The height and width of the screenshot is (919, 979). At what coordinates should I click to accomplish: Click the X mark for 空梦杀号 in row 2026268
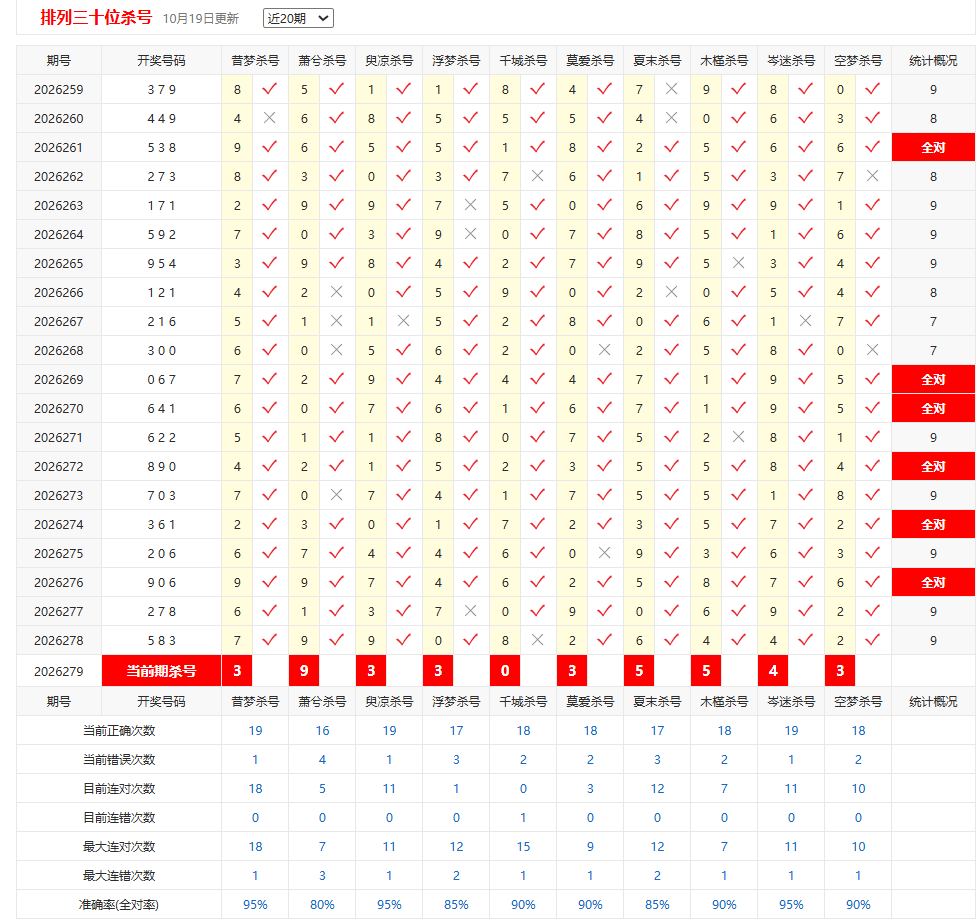[872, 350]
